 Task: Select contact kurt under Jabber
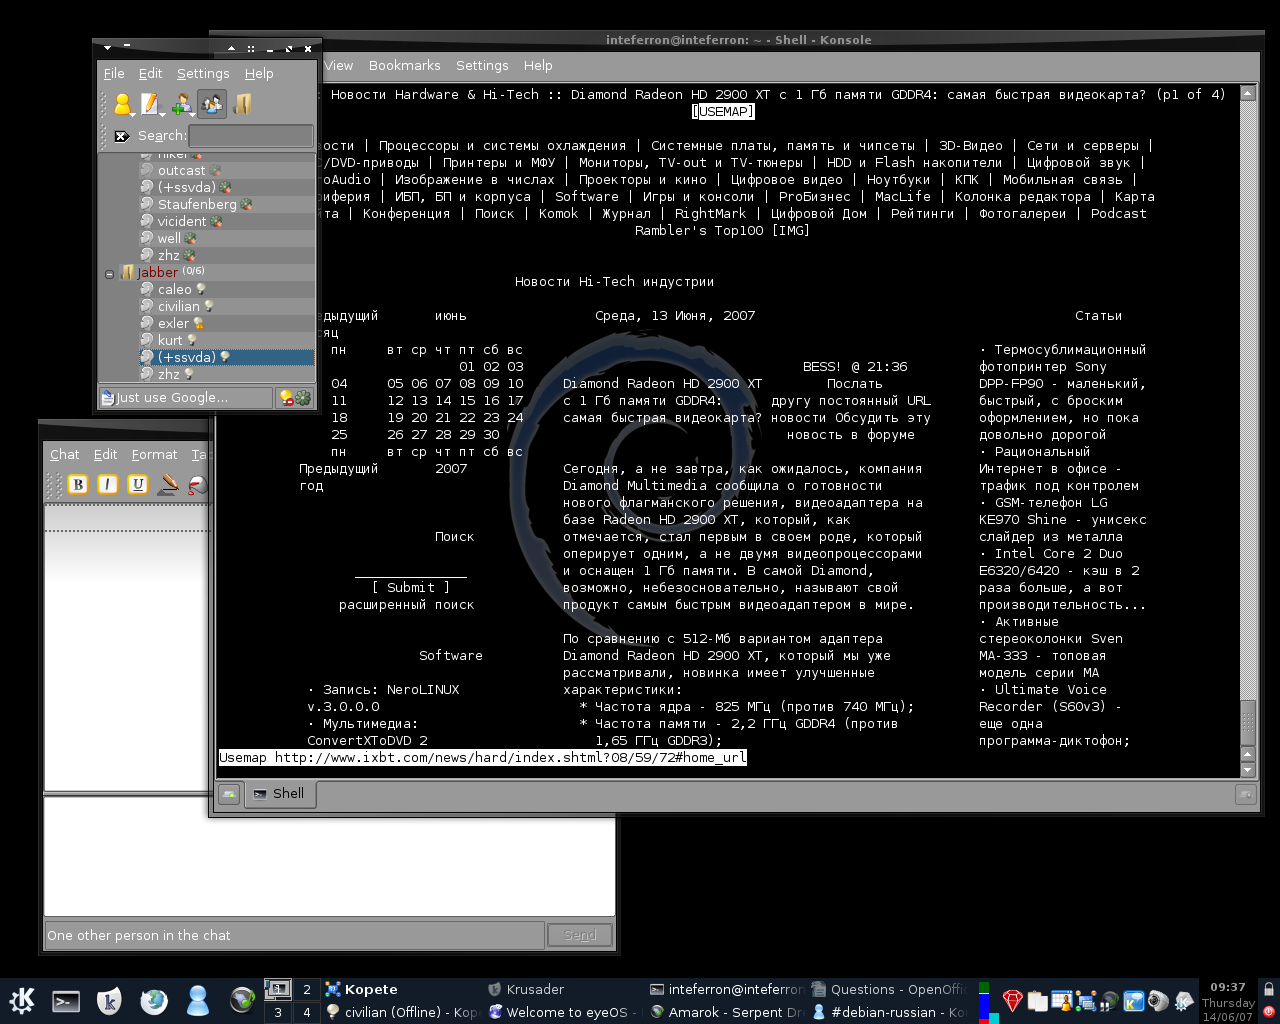[x=226, y=340]
